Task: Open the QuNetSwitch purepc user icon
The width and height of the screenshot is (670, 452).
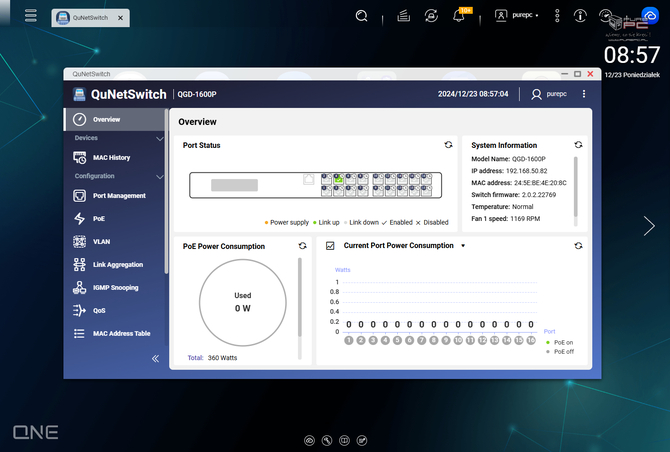Action: 536,94
